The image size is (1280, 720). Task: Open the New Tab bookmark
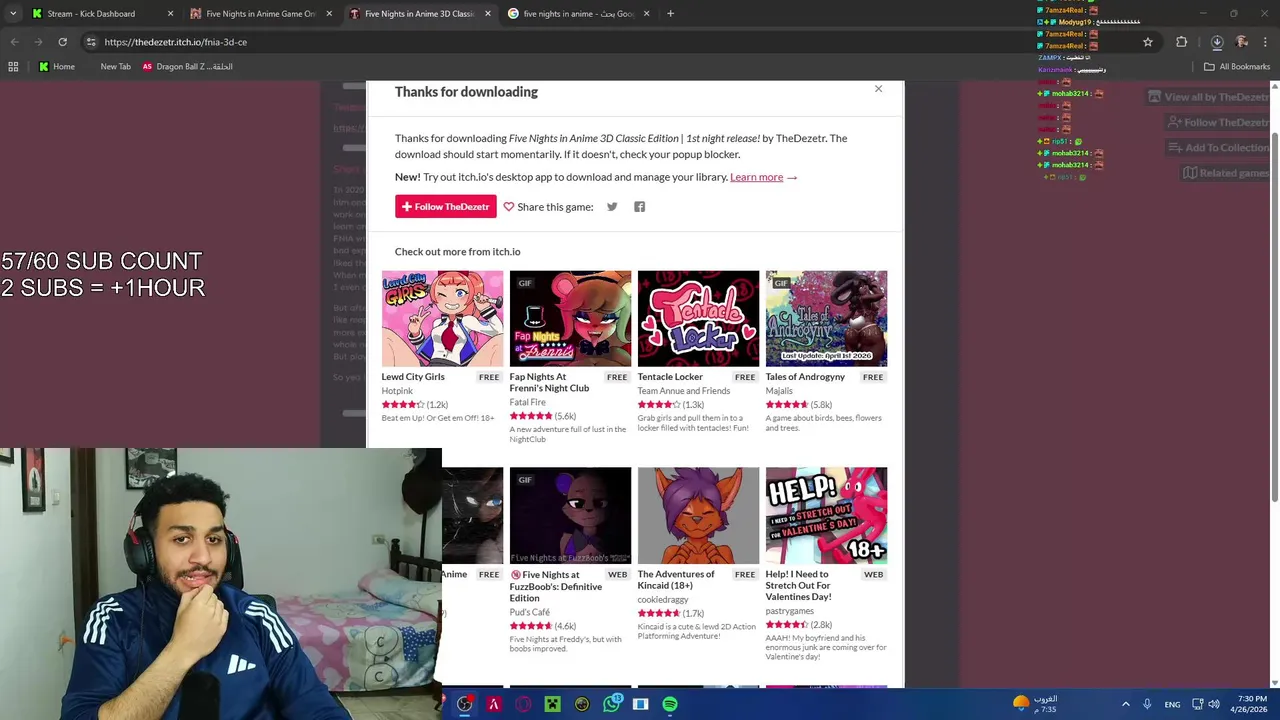click(x=115, y=67)
